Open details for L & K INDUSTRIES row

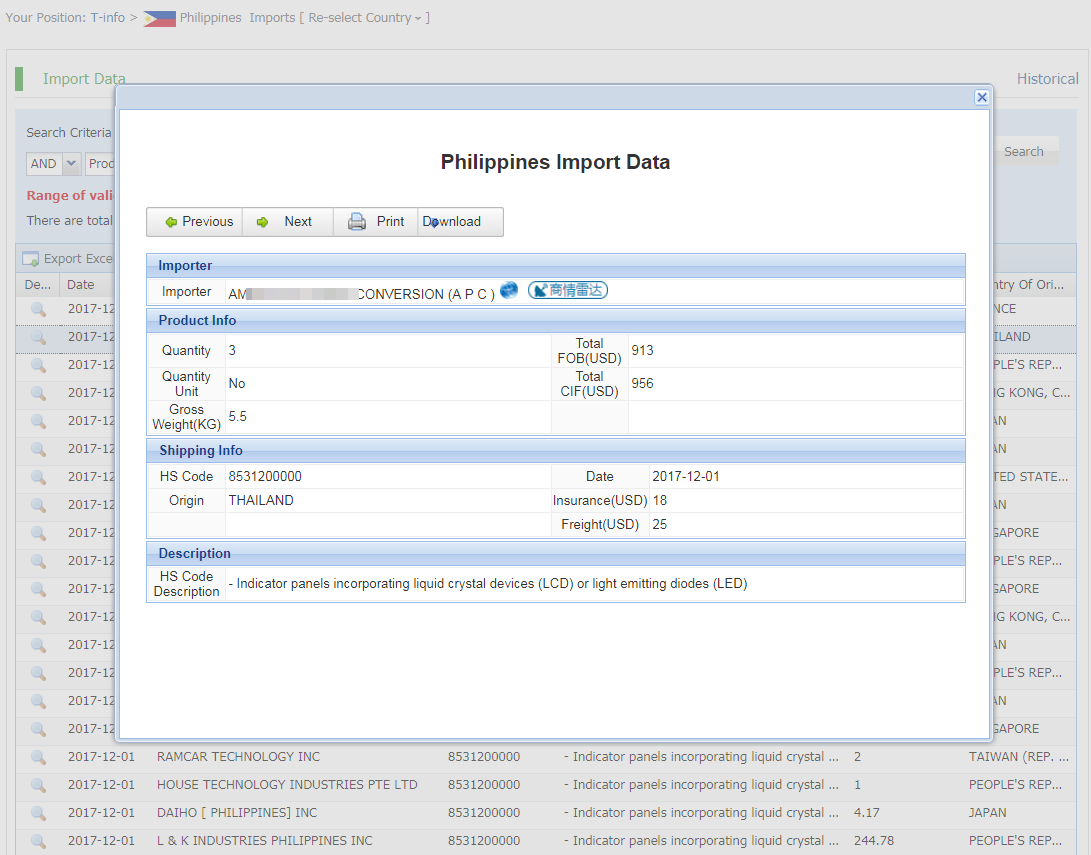(38, 841)
